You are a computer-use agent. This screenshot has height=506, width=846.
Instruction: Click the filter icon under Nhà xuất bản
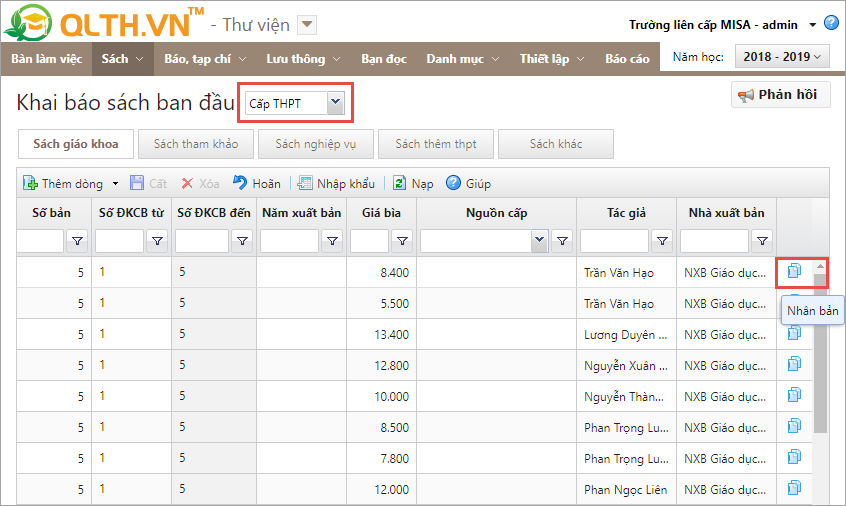click(x=762, y=241)
